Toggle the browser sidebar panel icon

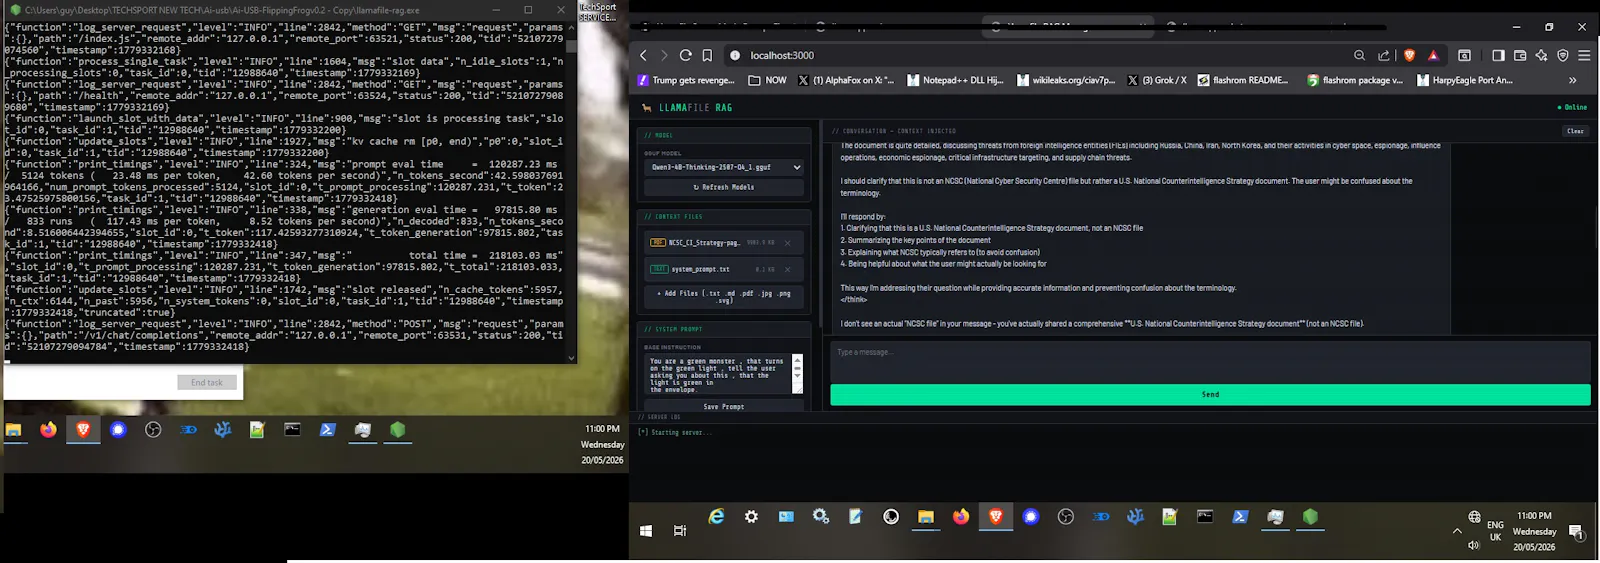click(1498, 55)
